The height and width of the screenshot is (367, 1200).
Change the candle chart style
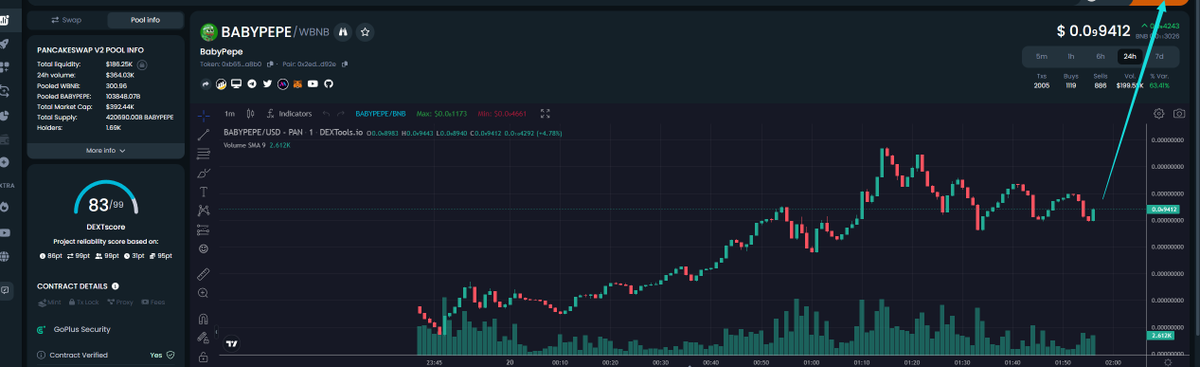coord(251,114)
